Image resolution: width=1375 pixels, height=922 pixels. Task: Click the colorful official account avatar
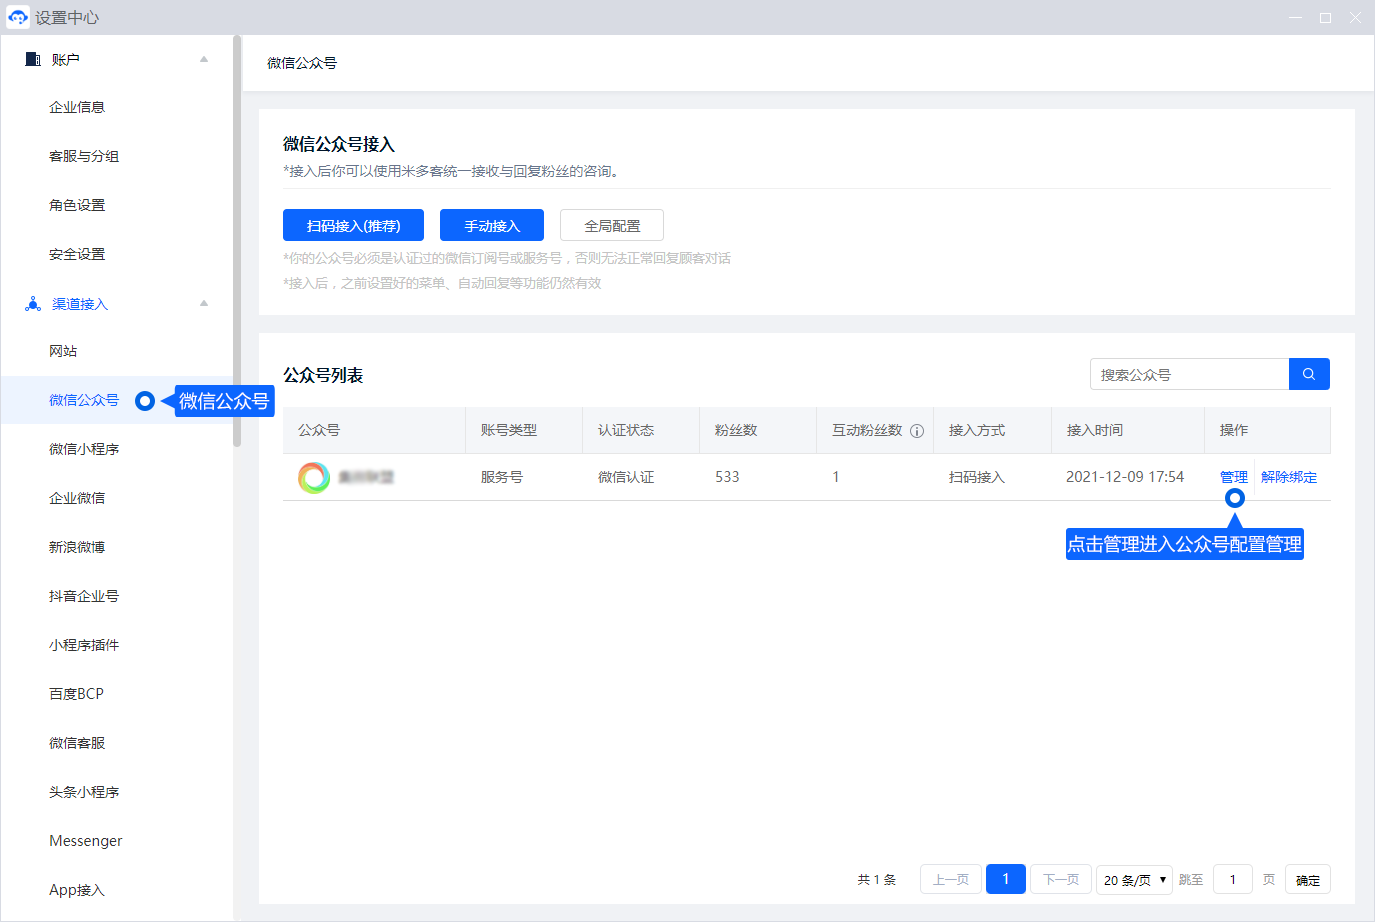pos(314,477)
